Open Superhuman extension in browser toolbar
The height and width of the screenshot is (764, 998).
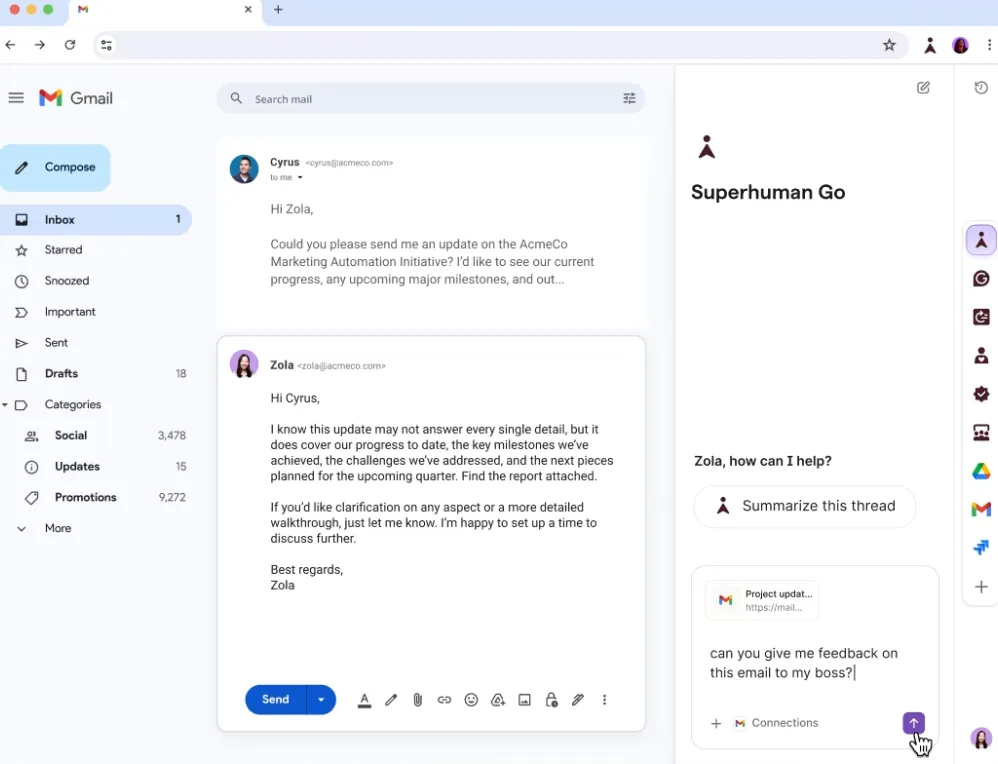[x=930, y=45]
